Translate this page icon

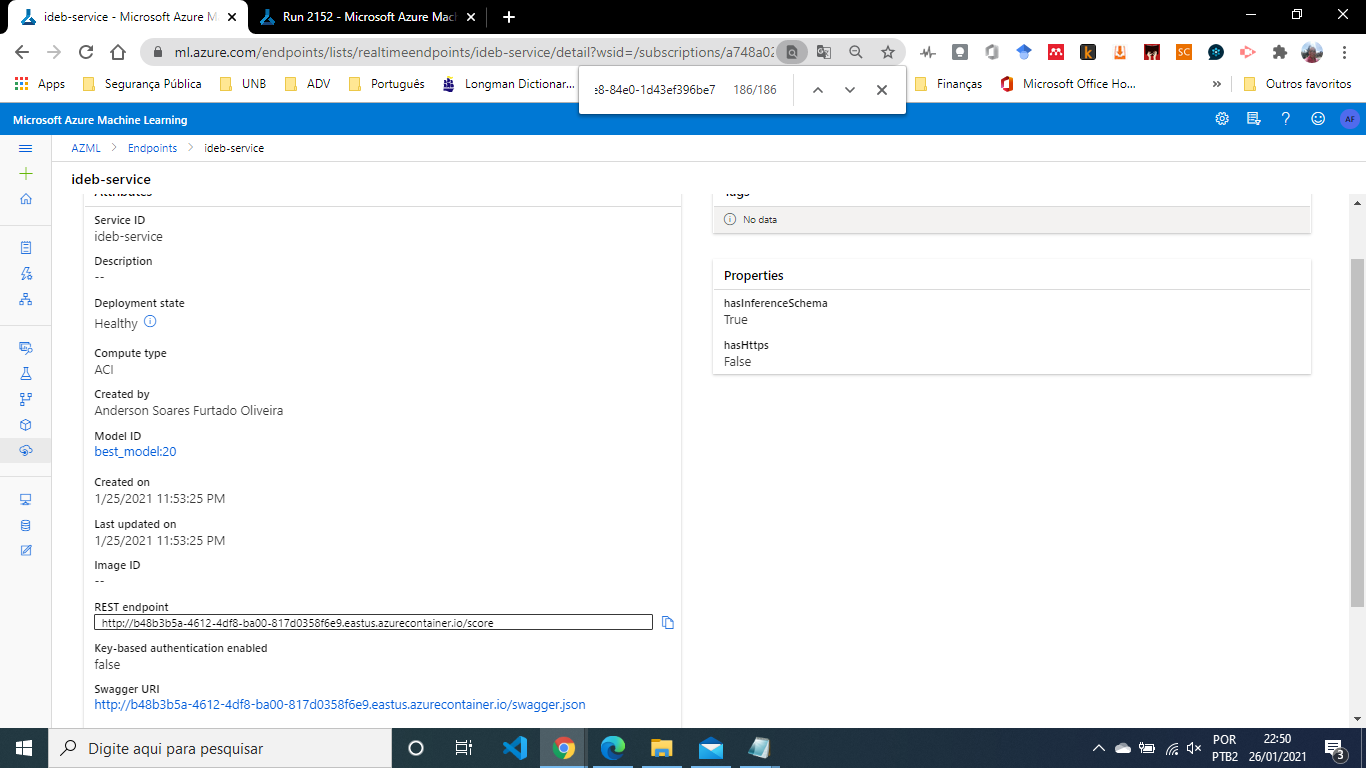[x=823, y=52]
